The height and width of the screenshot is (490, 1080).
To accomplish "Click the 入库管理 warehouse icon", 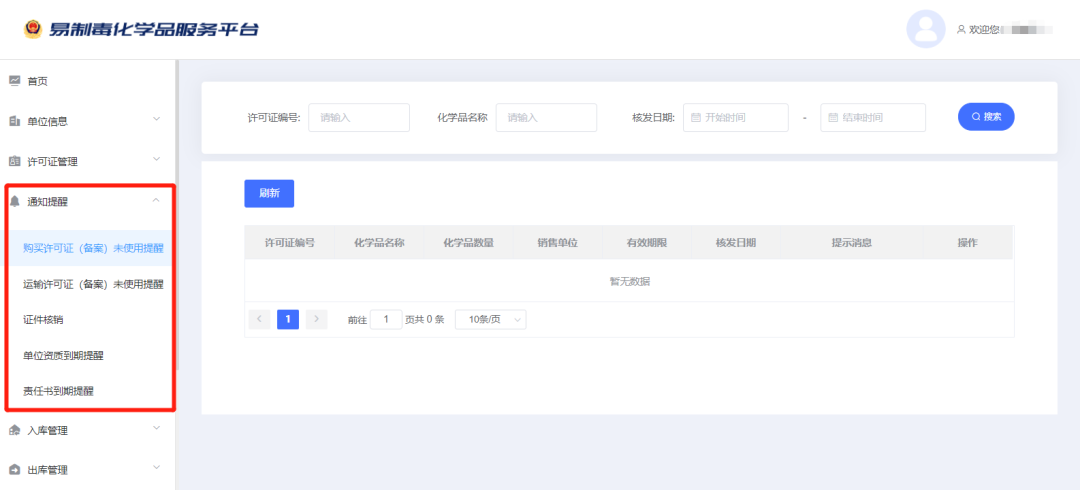I will point(15,430).
